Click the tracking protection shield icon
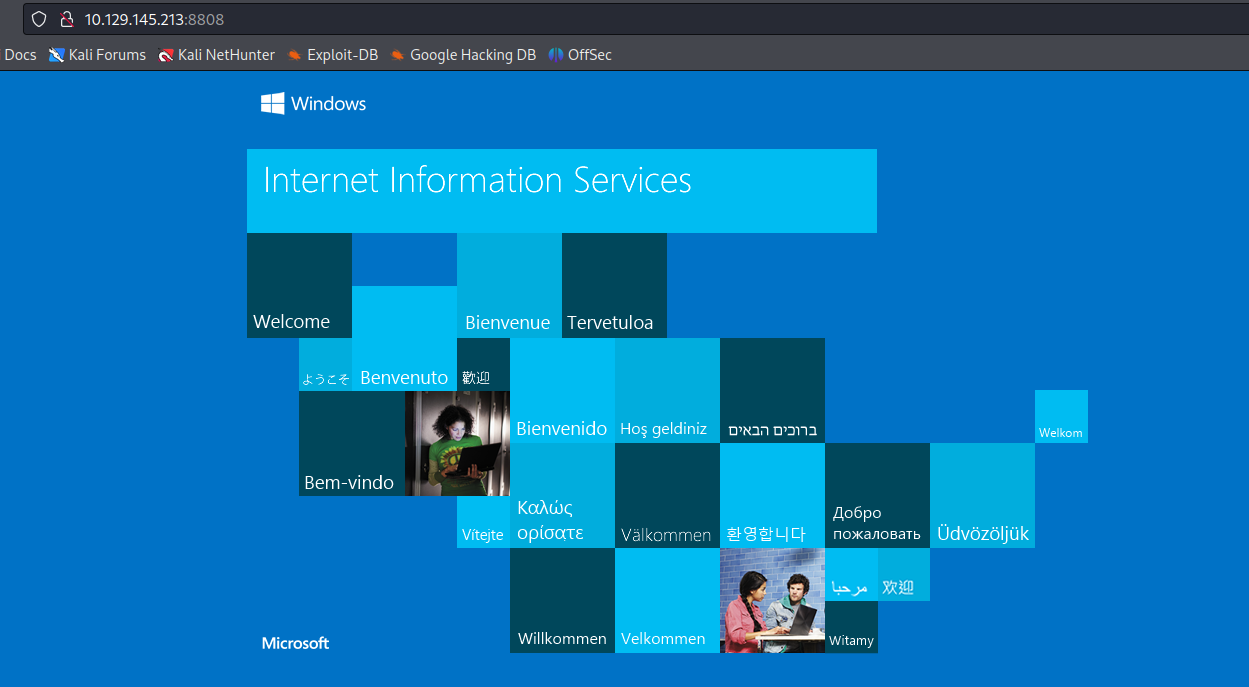The width and height of the screenshot is (1249, 687). pos(39,19)
